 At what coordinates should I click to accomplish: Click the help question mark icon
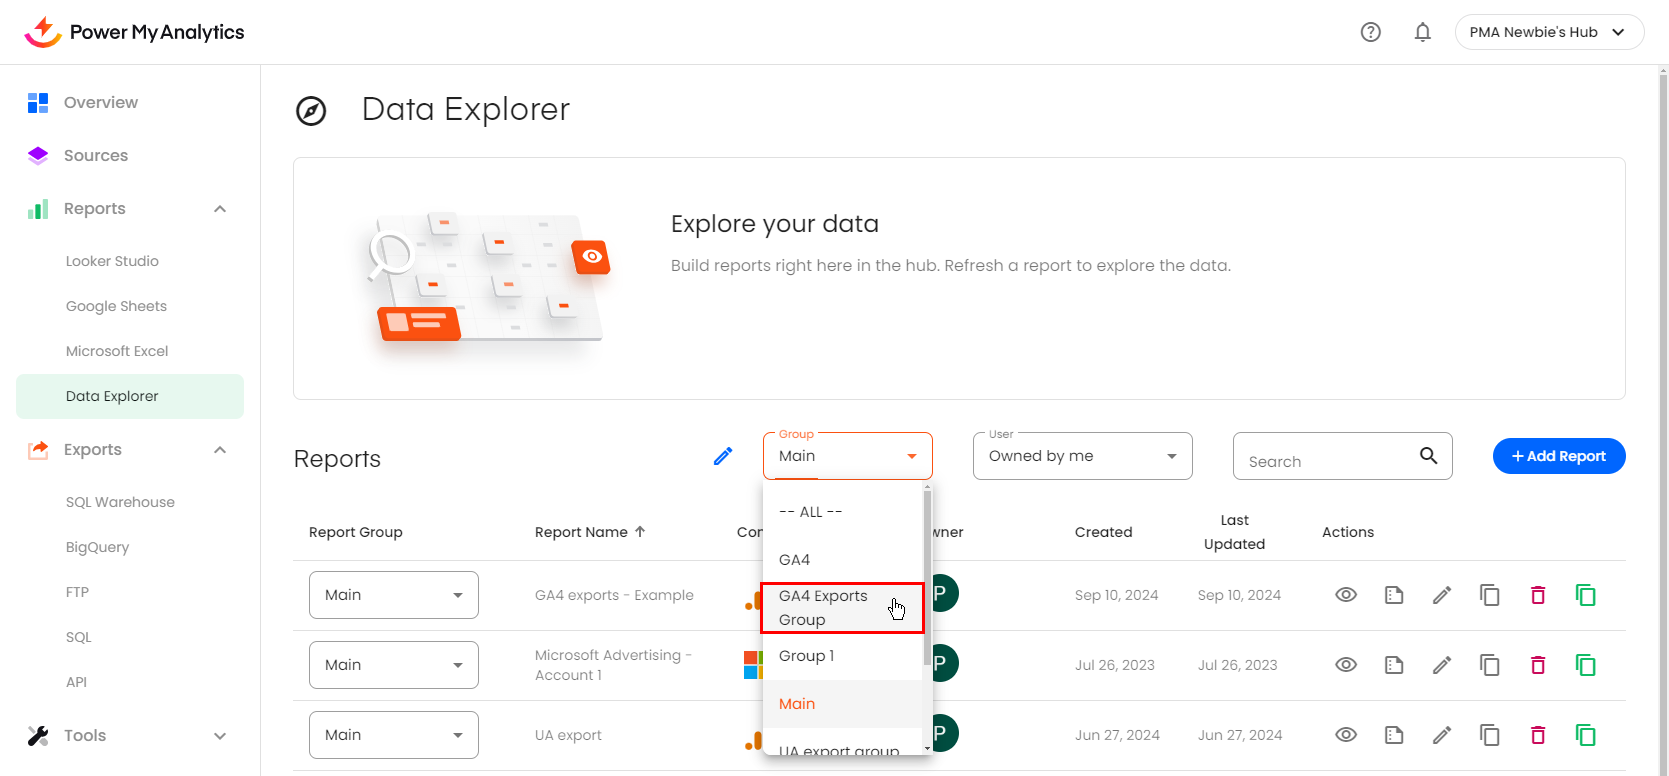1371,32
